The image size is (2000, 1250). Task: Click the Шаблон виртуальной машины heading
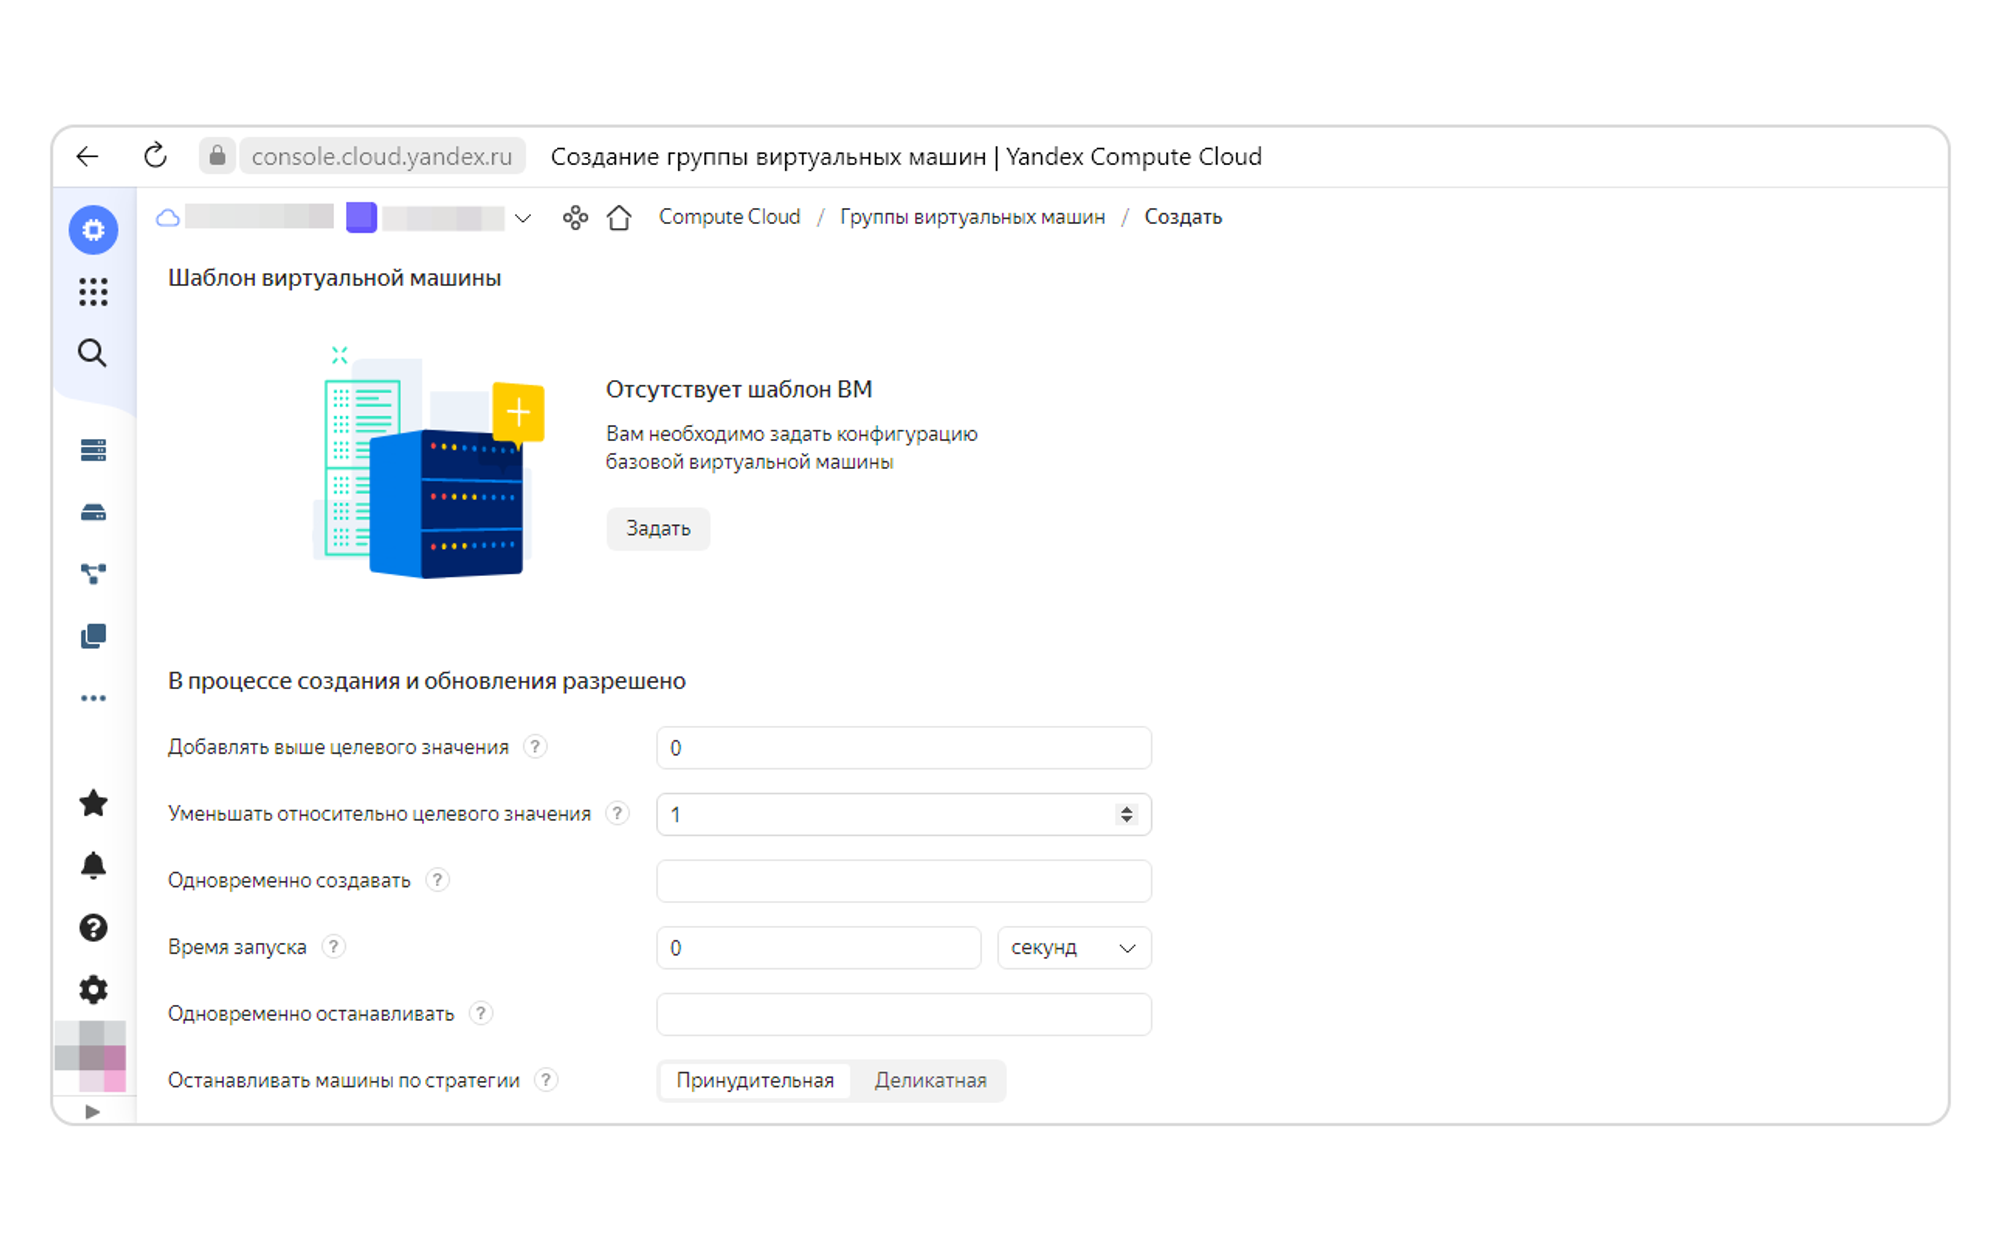point(334,278)
